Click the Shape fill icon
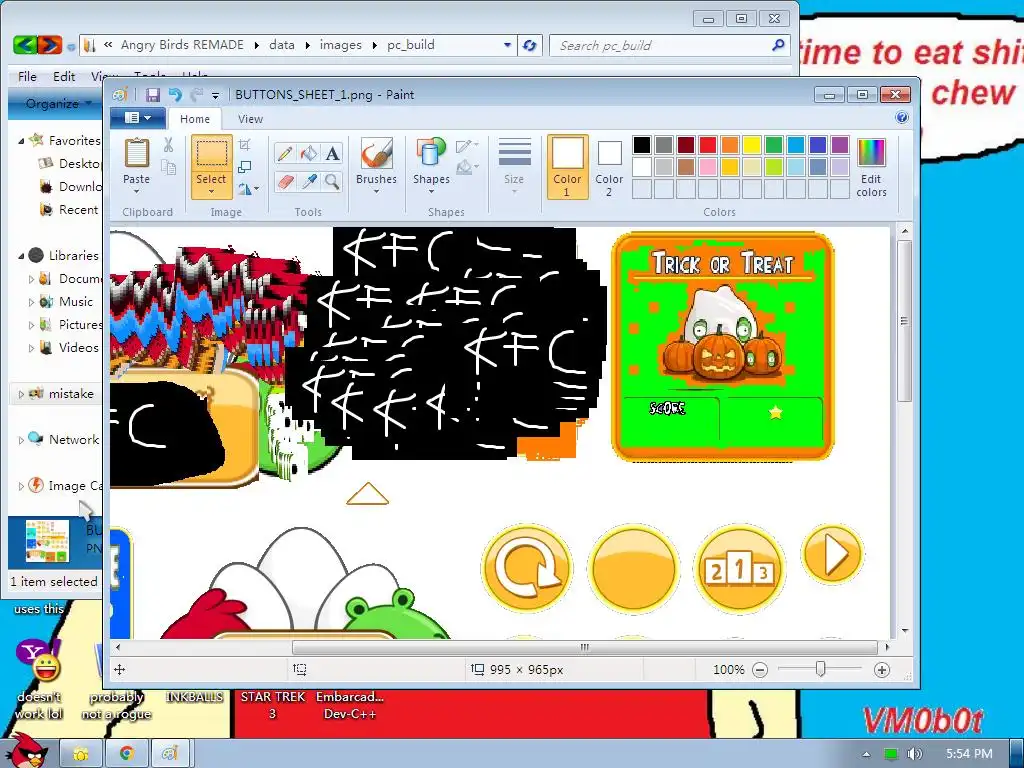Viewport: 1024px width, 768px height. (467, 168)
